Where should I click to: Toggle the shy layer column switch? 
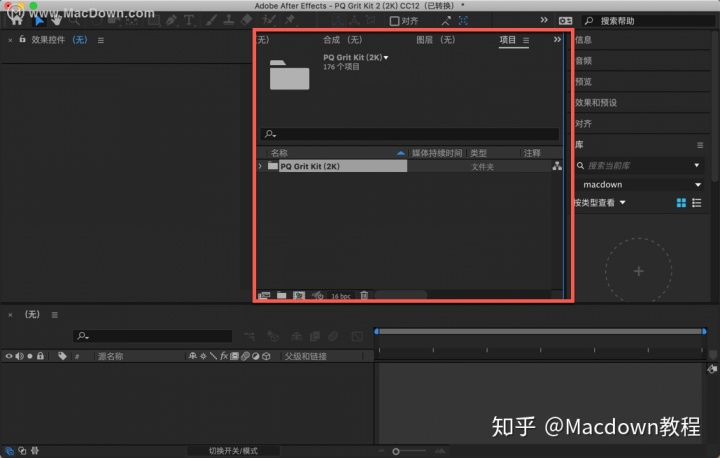coord(192,356)
